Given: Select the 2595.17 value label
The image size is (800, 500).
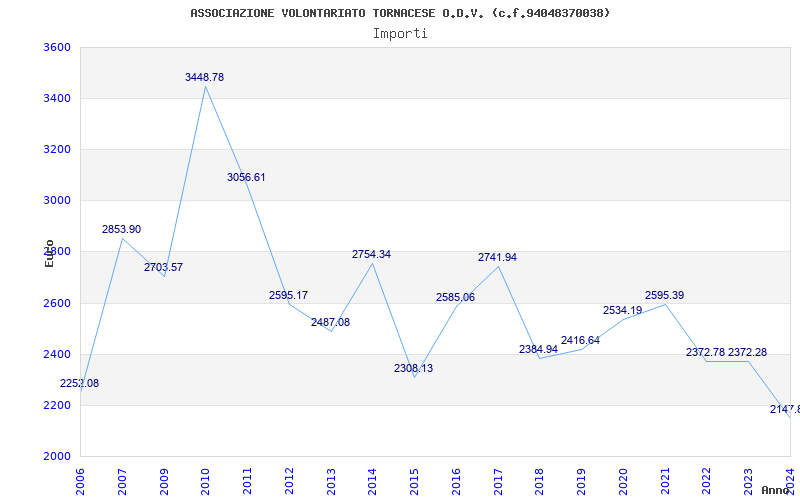Looking at the screenshot, I should (x=288, y=295).
